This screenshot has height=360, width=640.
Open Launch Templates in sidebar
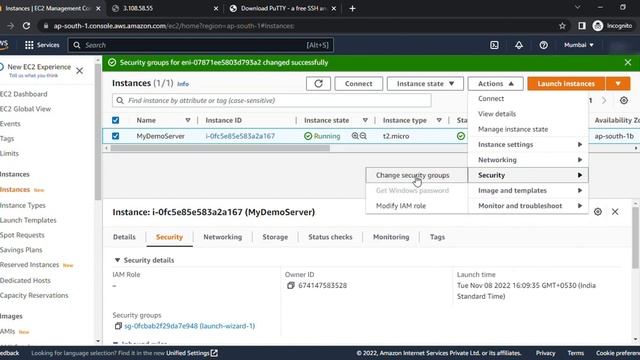pos(28,220)
